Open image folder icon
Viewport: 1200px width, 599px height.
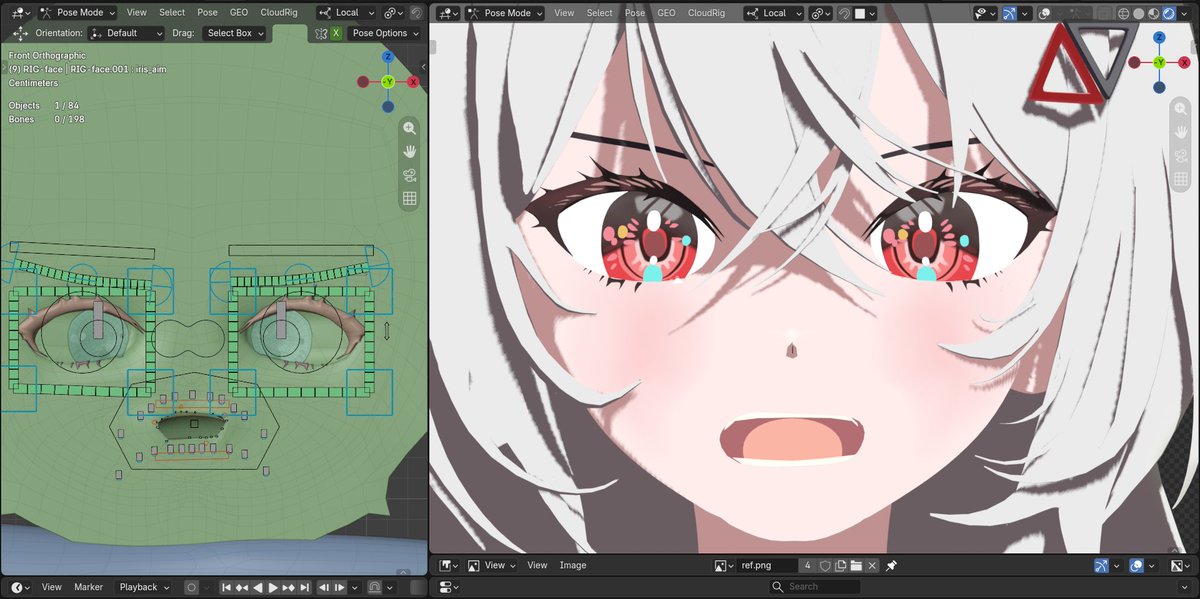[x=857, y=565]
